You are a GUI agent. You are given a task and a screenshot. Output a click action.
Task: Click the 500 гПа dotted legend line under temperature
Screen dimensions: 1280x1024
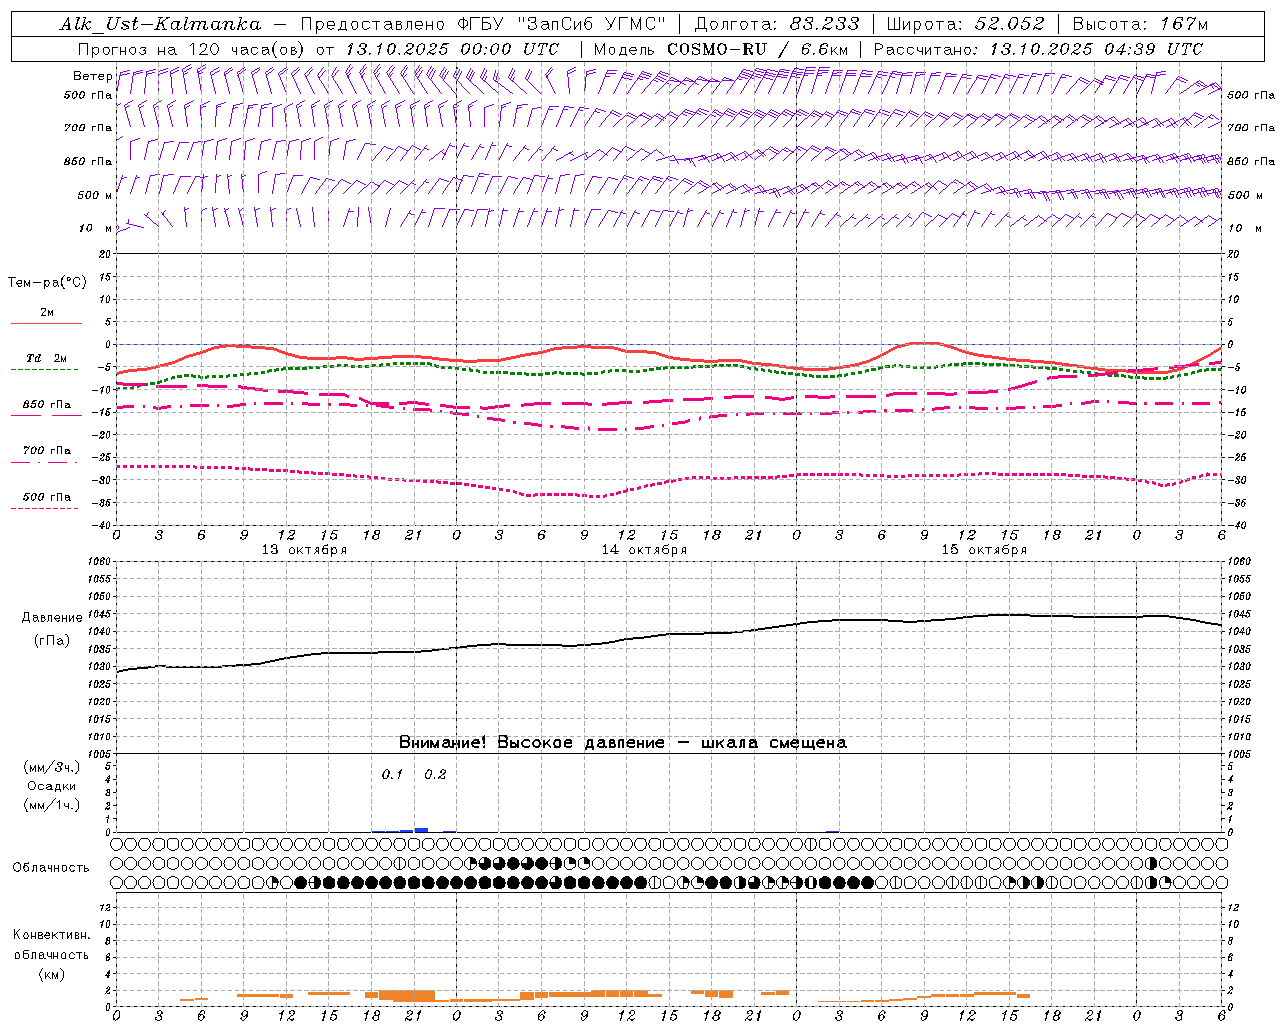point(44,508)
